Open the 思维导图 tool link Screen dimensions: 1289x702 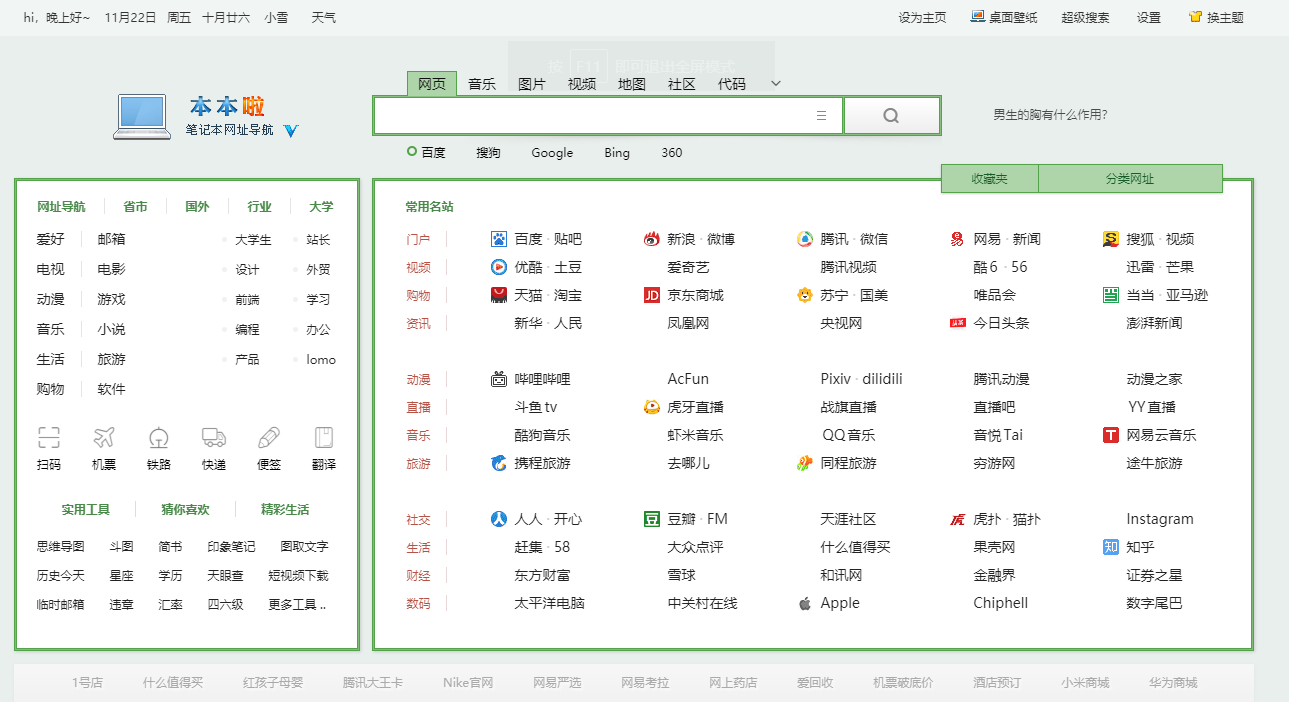tap(61, 546)
